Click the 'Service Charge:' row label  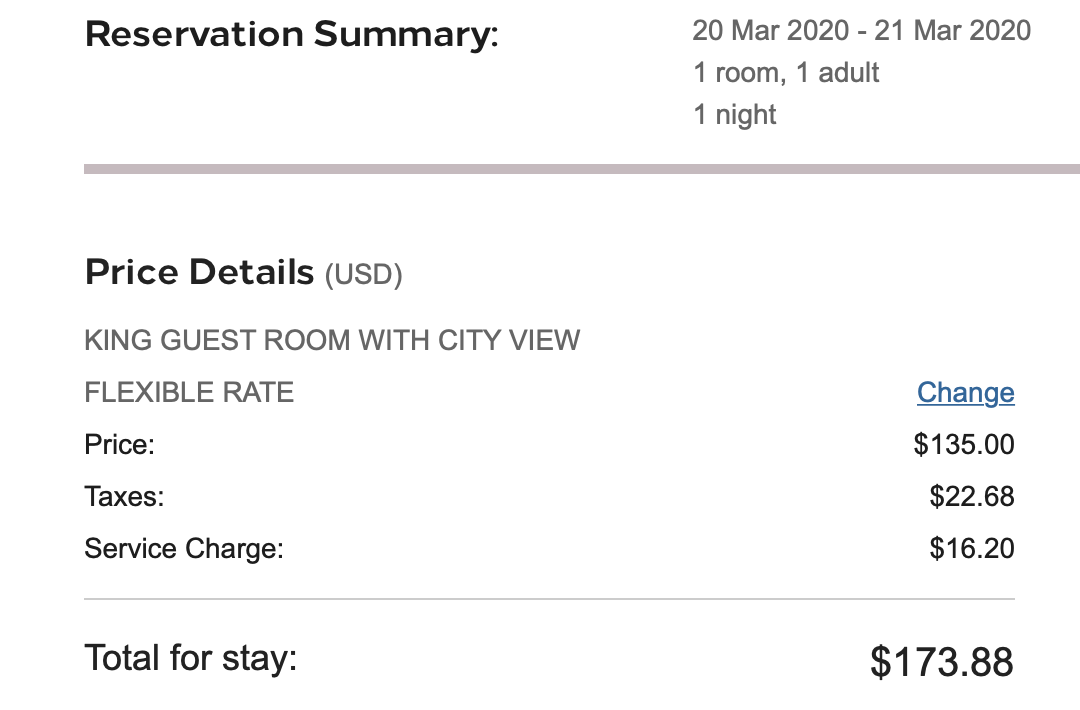(184, 548)
